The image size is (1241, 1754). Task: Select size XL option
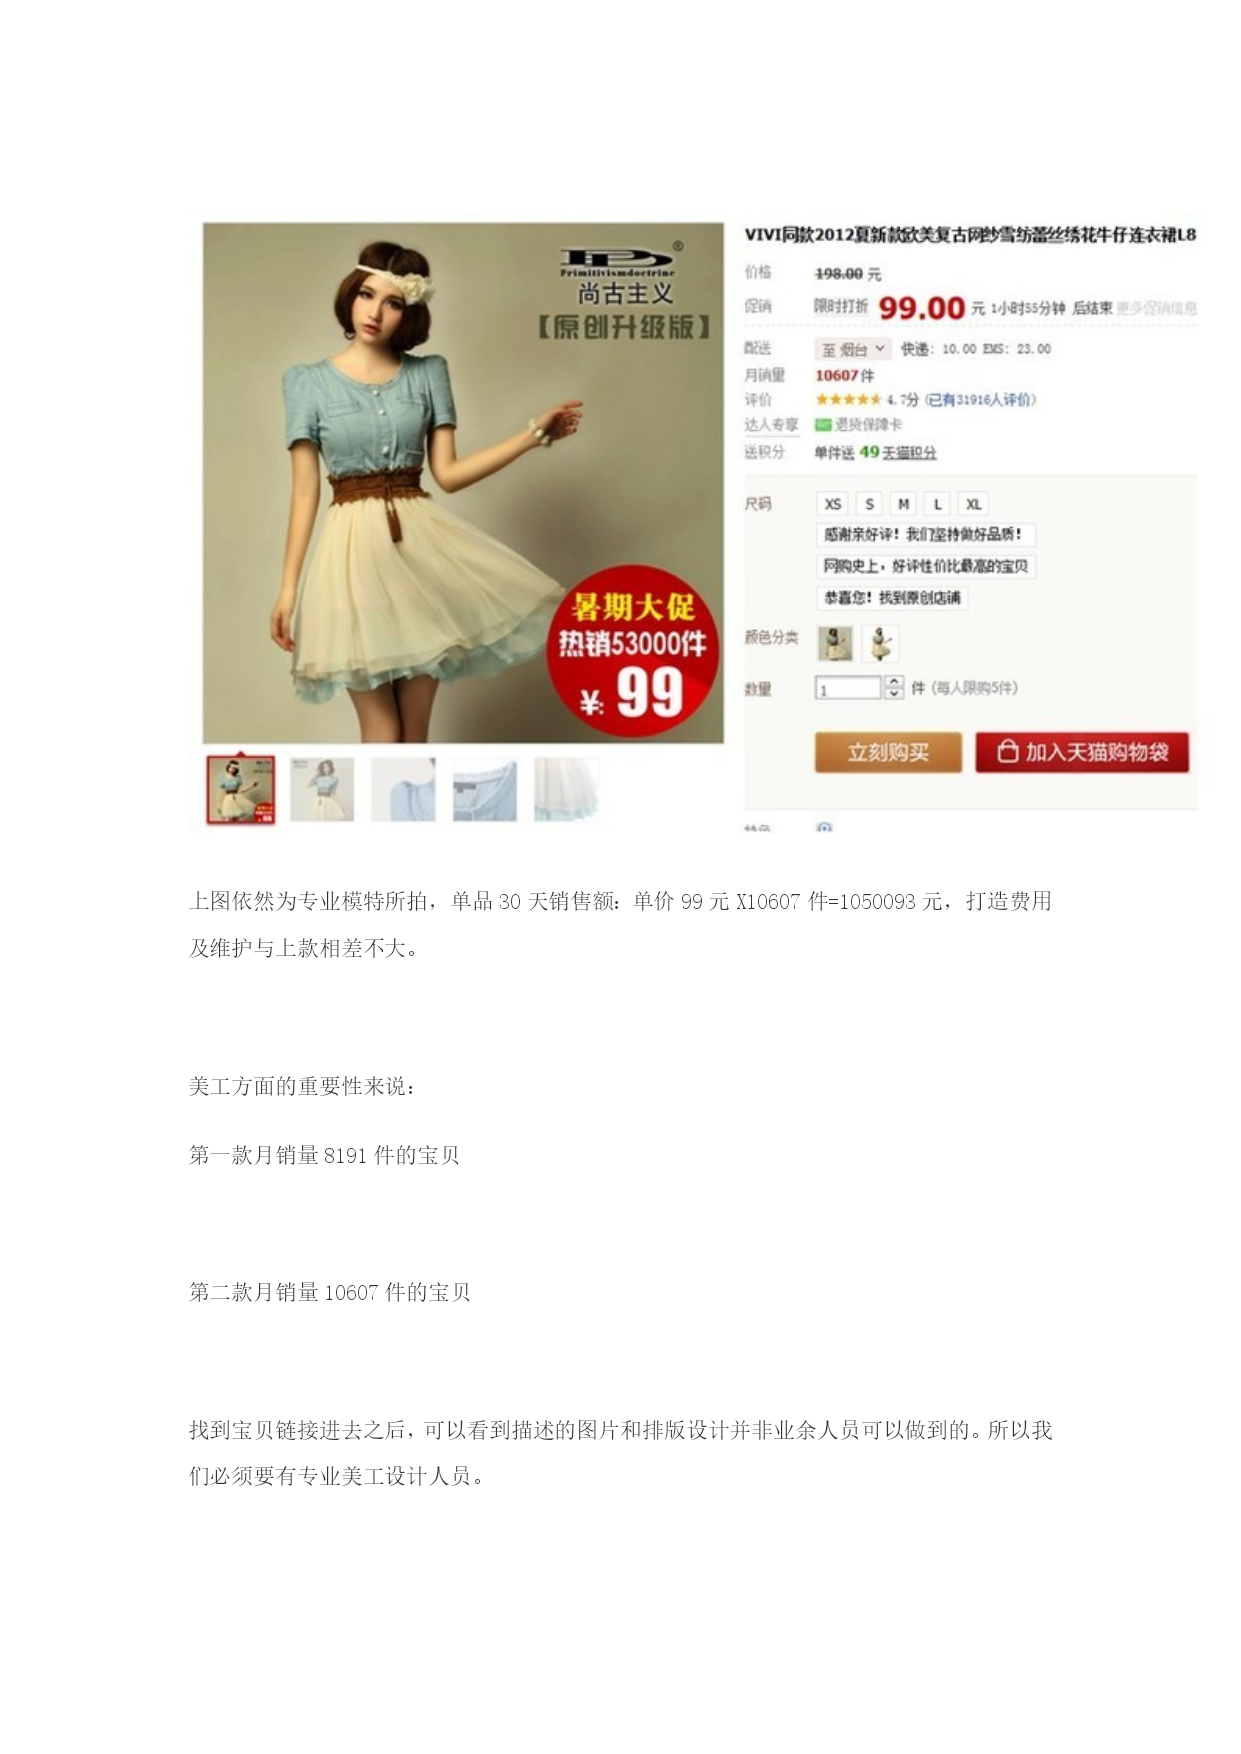click(x=973, y=504)
